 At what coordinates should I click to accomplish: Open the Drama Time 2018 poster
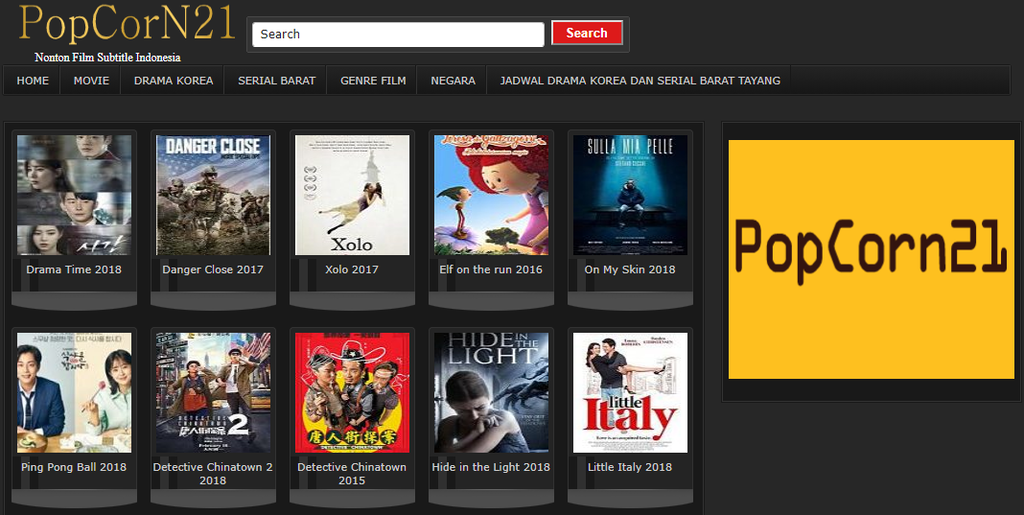[x=74, y=195]
